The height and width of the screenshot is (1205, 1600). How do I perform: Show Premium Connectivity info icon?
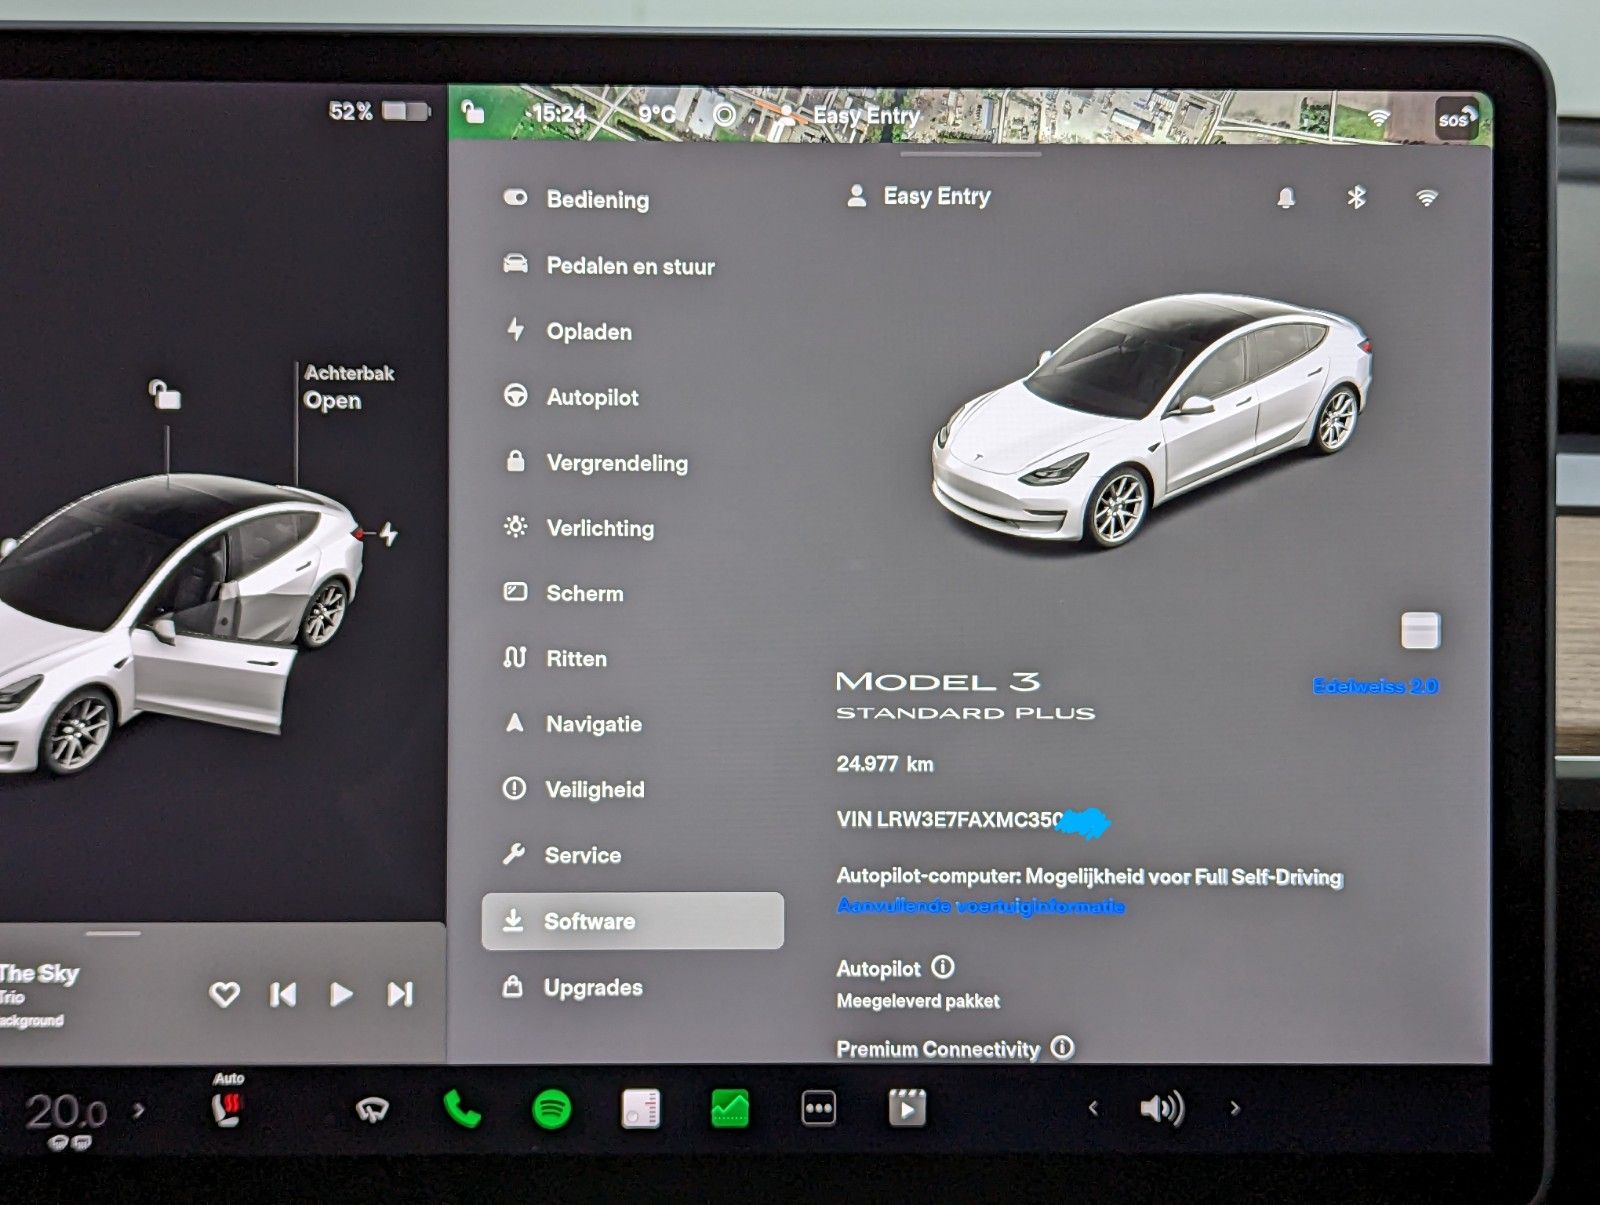click(1062, 1047)
